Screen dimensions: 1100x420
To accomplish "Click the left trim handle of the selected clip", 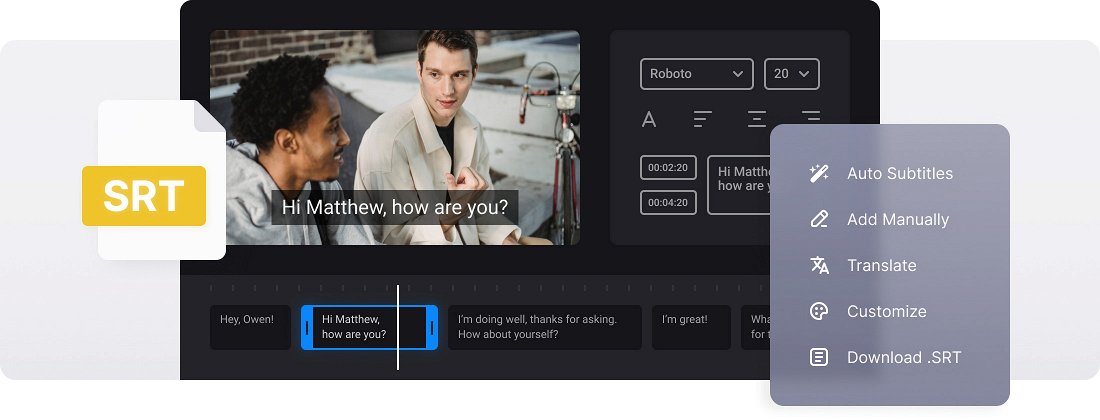I will pos(307,327).
